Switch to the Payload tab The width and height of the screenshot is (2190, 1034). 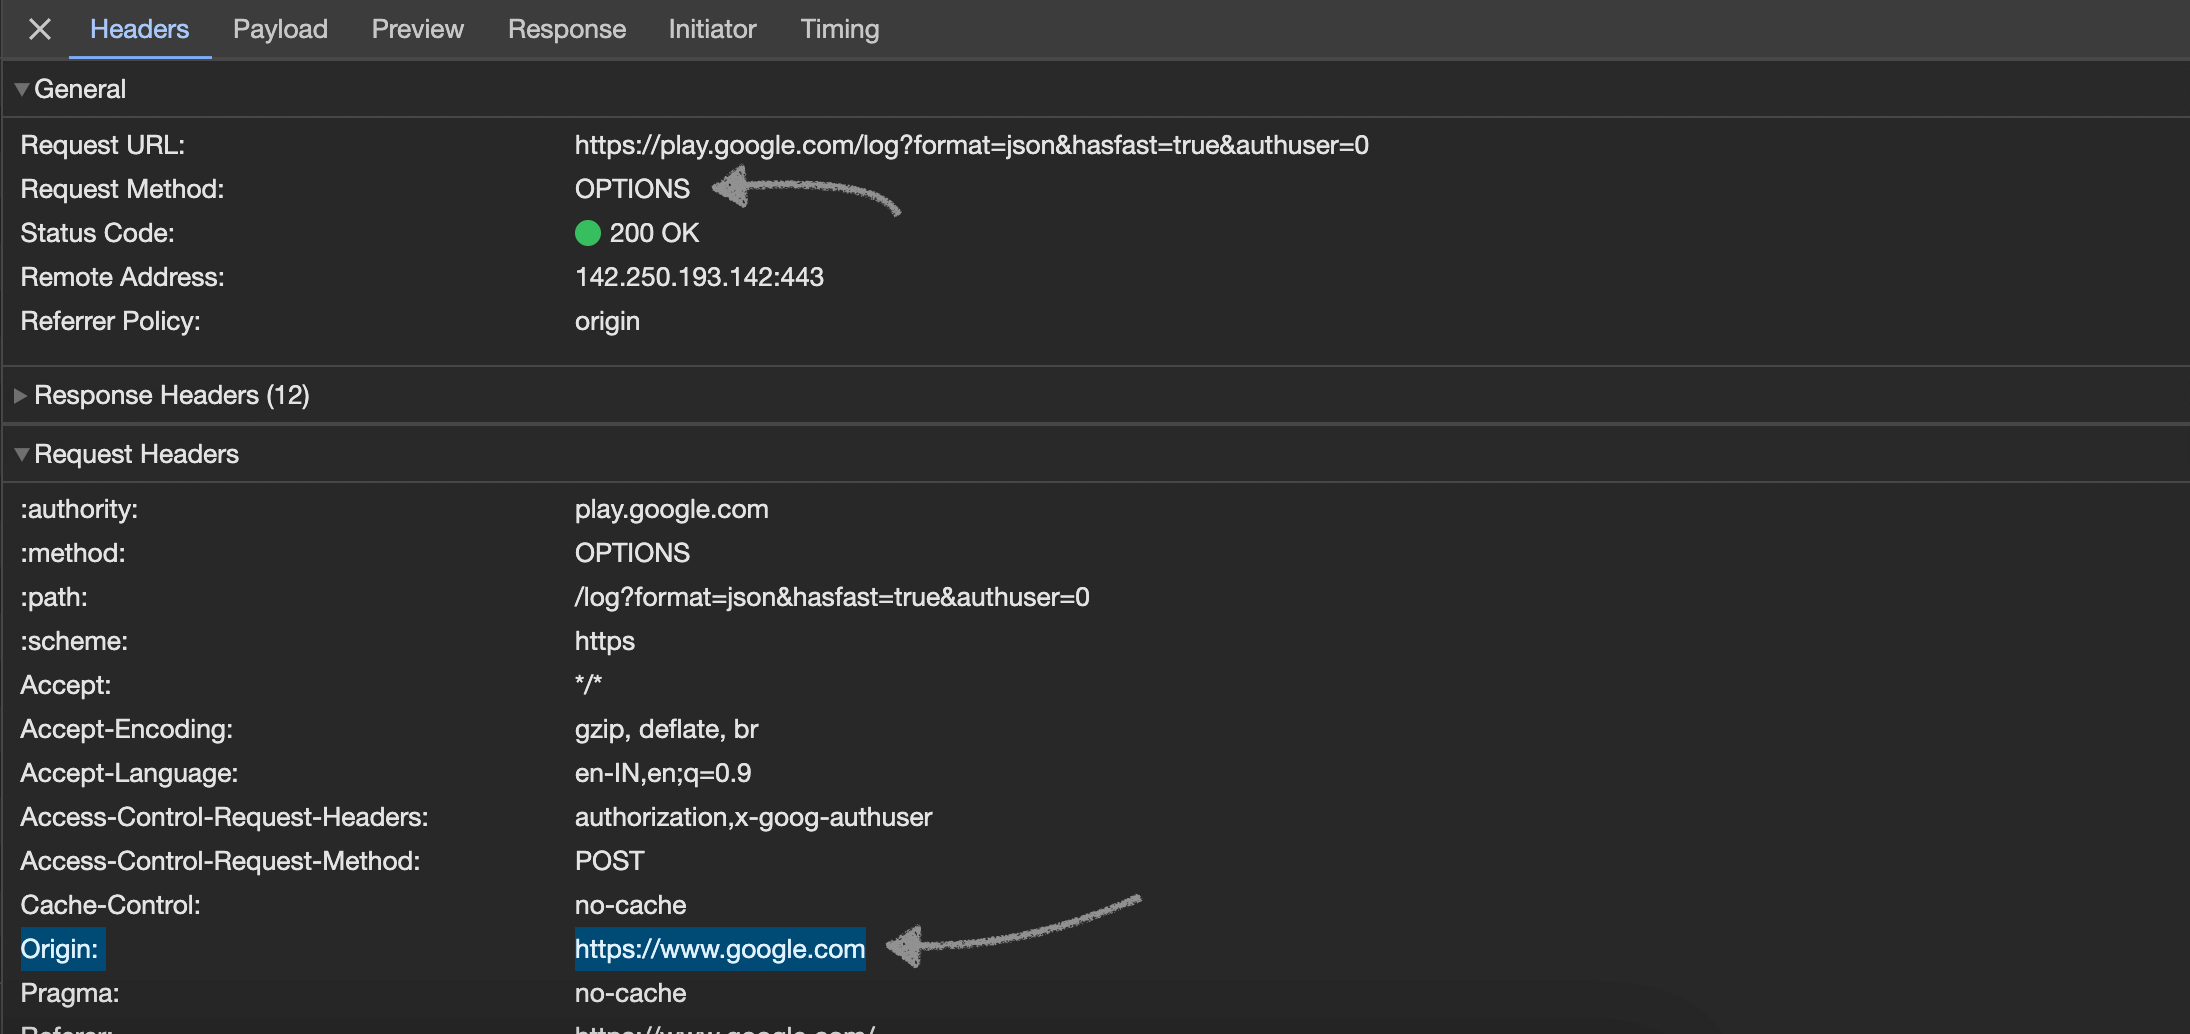[280, 29]
